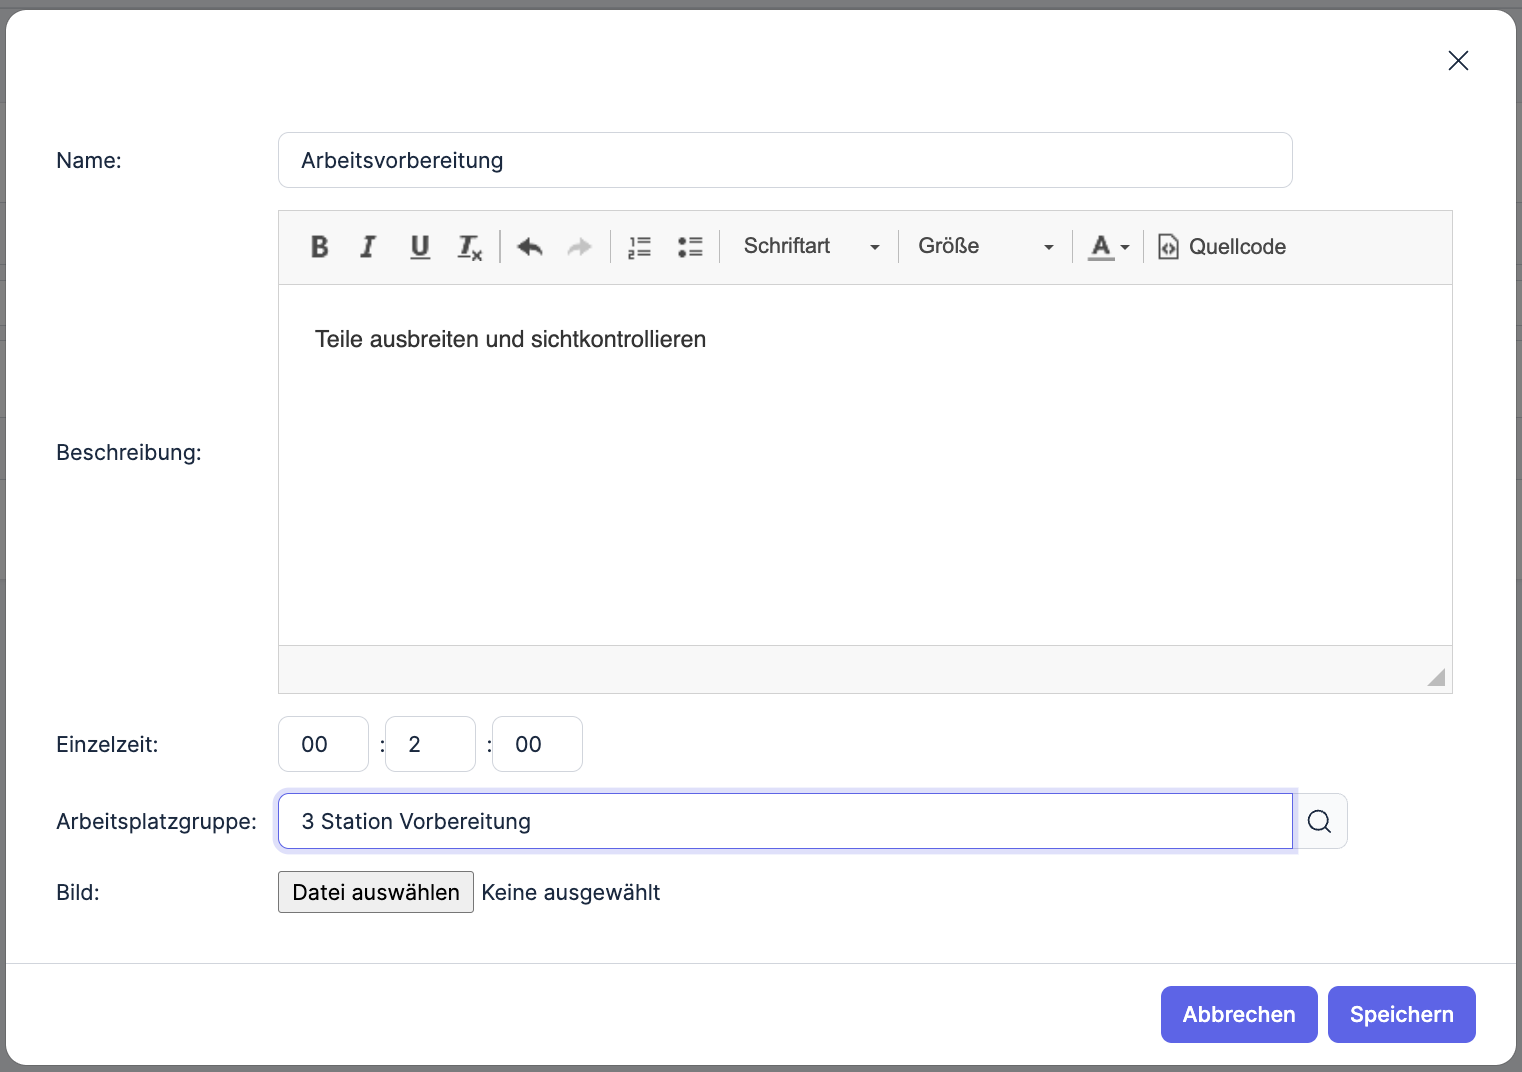Remove formatting from text

(470, 247)
